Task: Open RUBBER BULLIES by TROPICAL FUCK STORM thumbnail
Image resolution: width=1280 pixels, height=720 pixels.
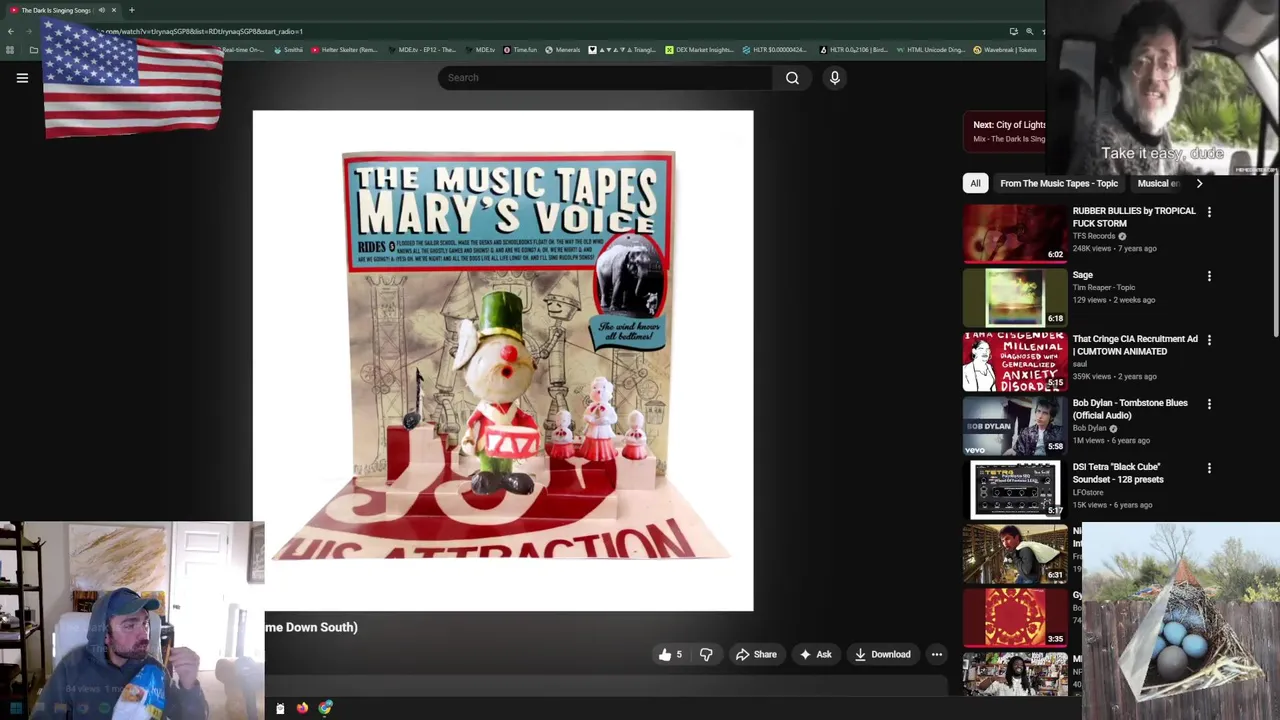Action: (x=1015, y=233)
